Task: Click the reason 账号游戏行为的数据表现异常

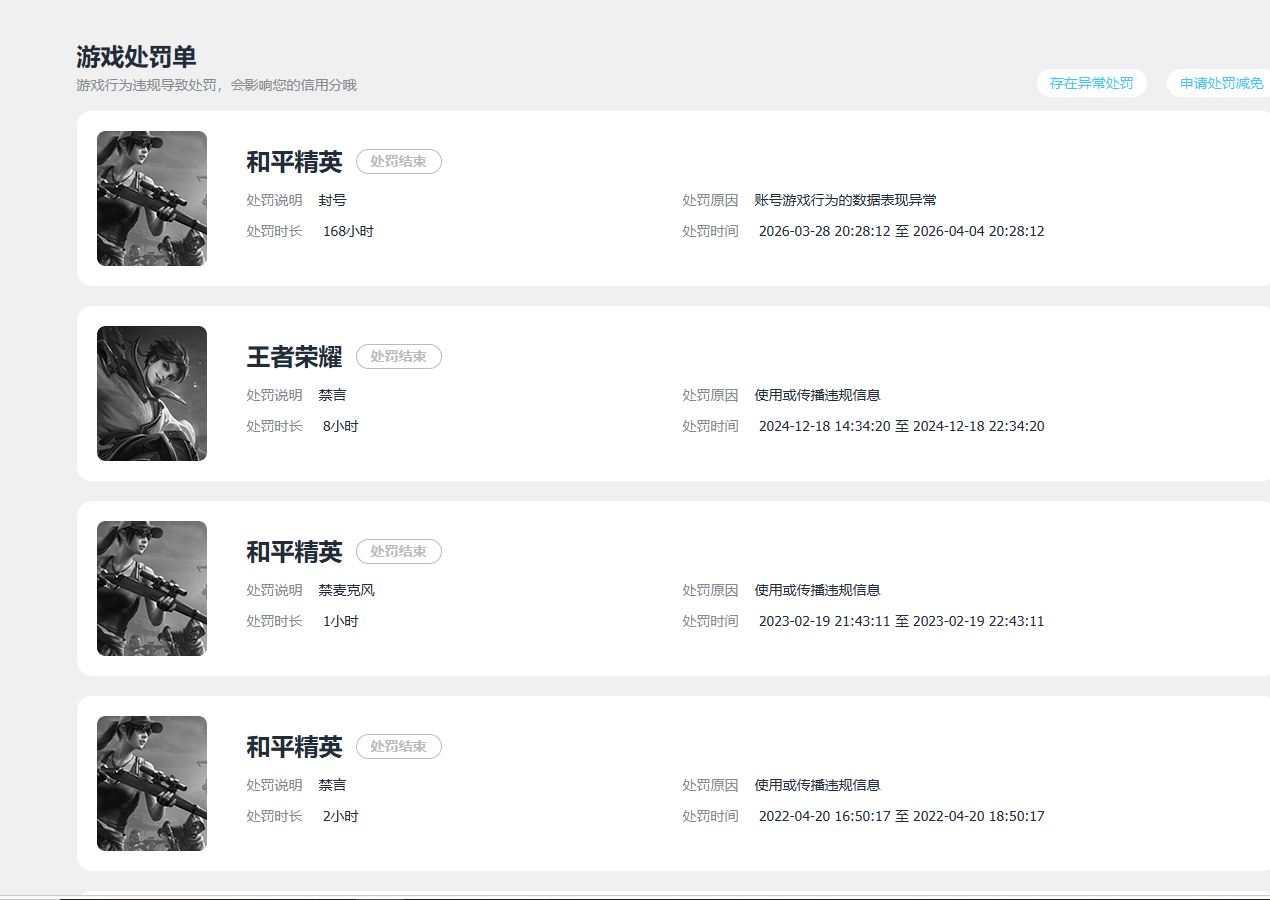Action: (845, 200)
